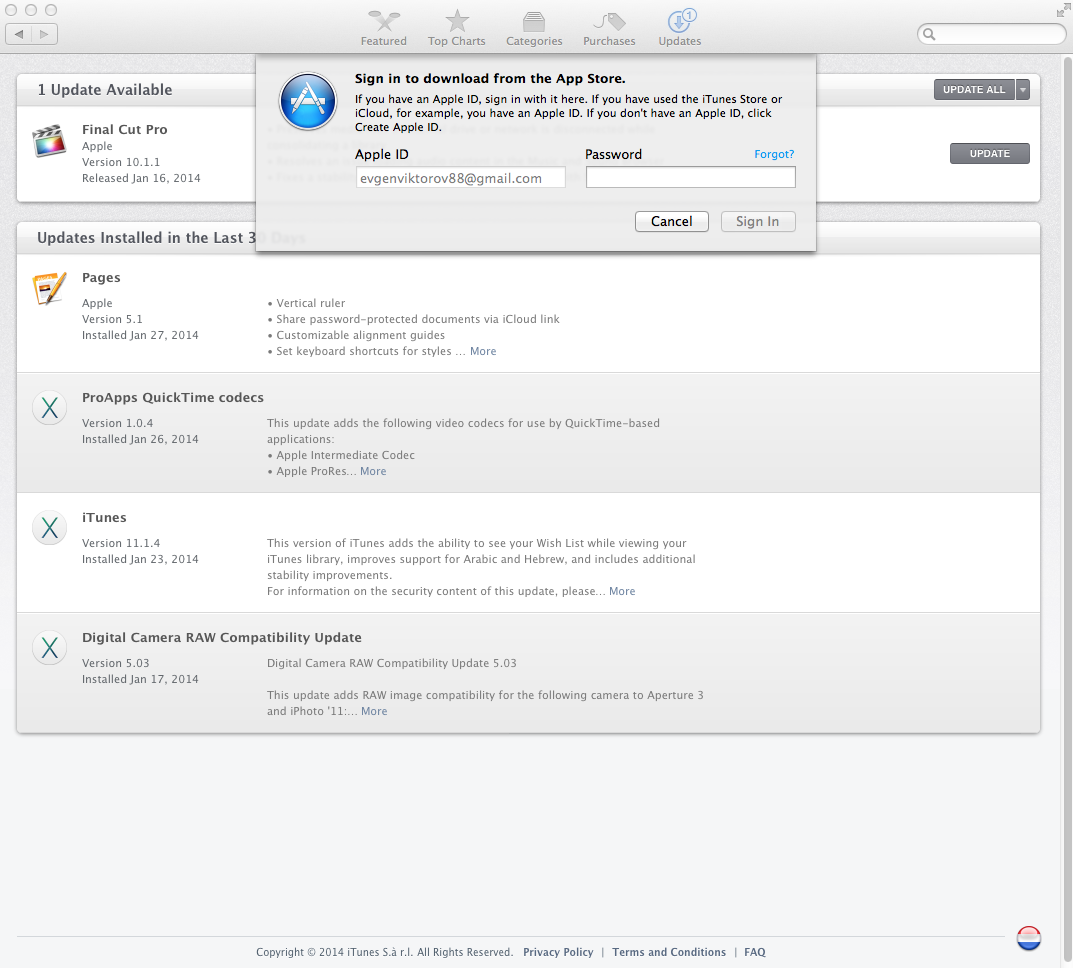Click the forward navigation arrow
Screen dimensions: 1073x968
[x=44, y=34]
